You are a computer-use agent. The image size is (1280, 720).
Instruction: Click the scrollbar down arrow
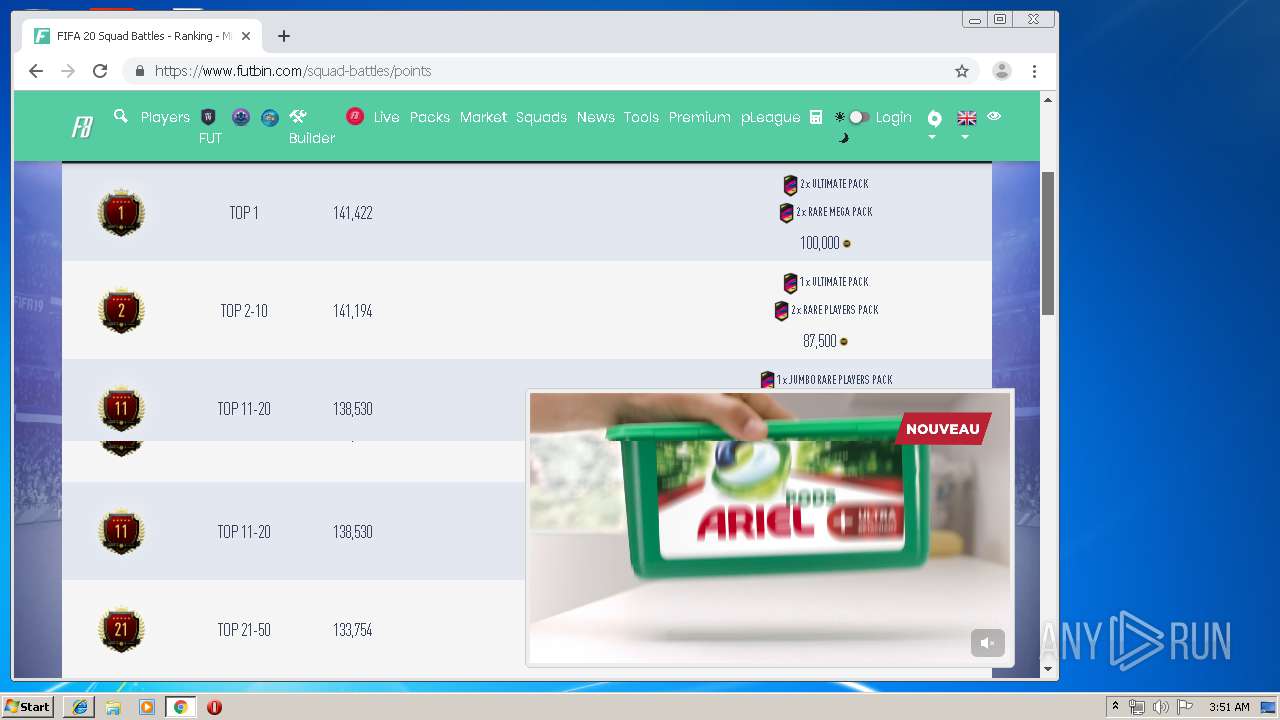pos(1048,669)
